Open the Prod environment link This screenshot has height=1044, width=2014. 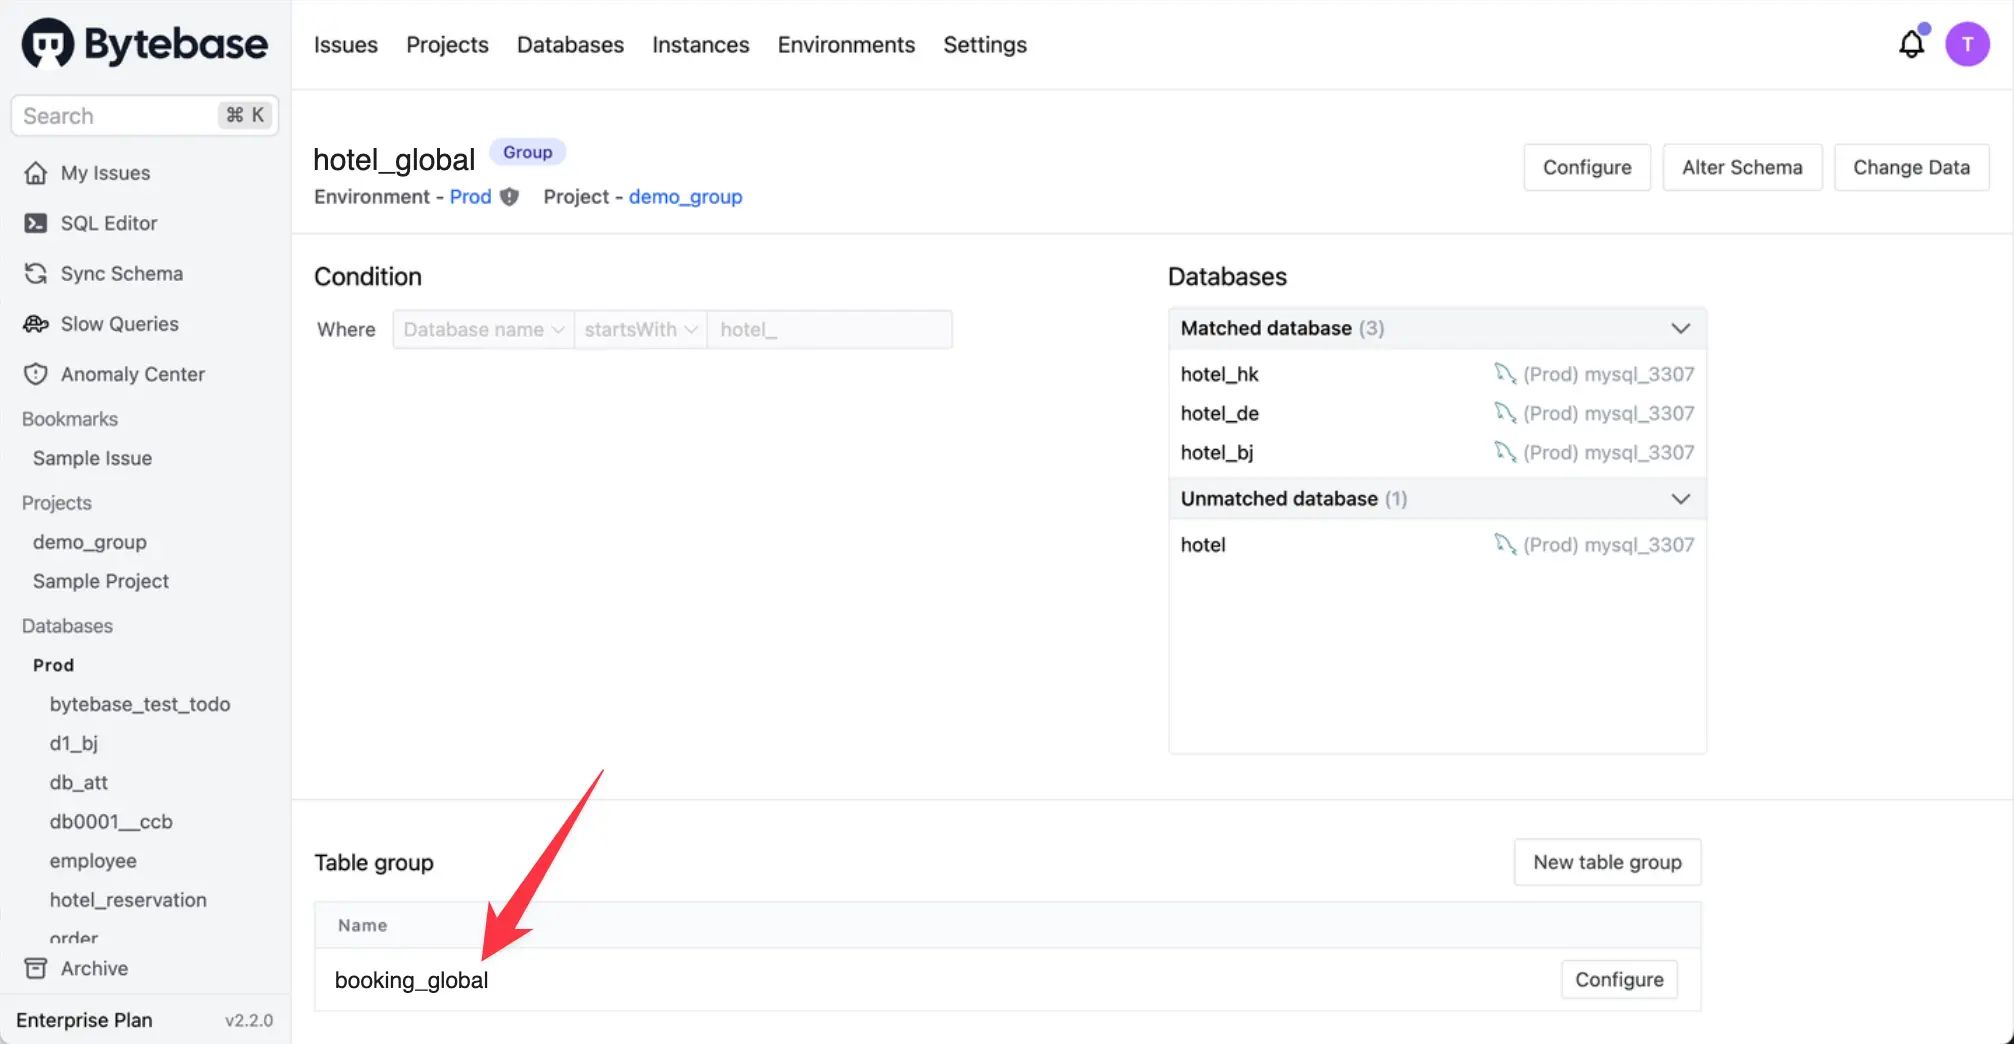[x=470, y=197]
